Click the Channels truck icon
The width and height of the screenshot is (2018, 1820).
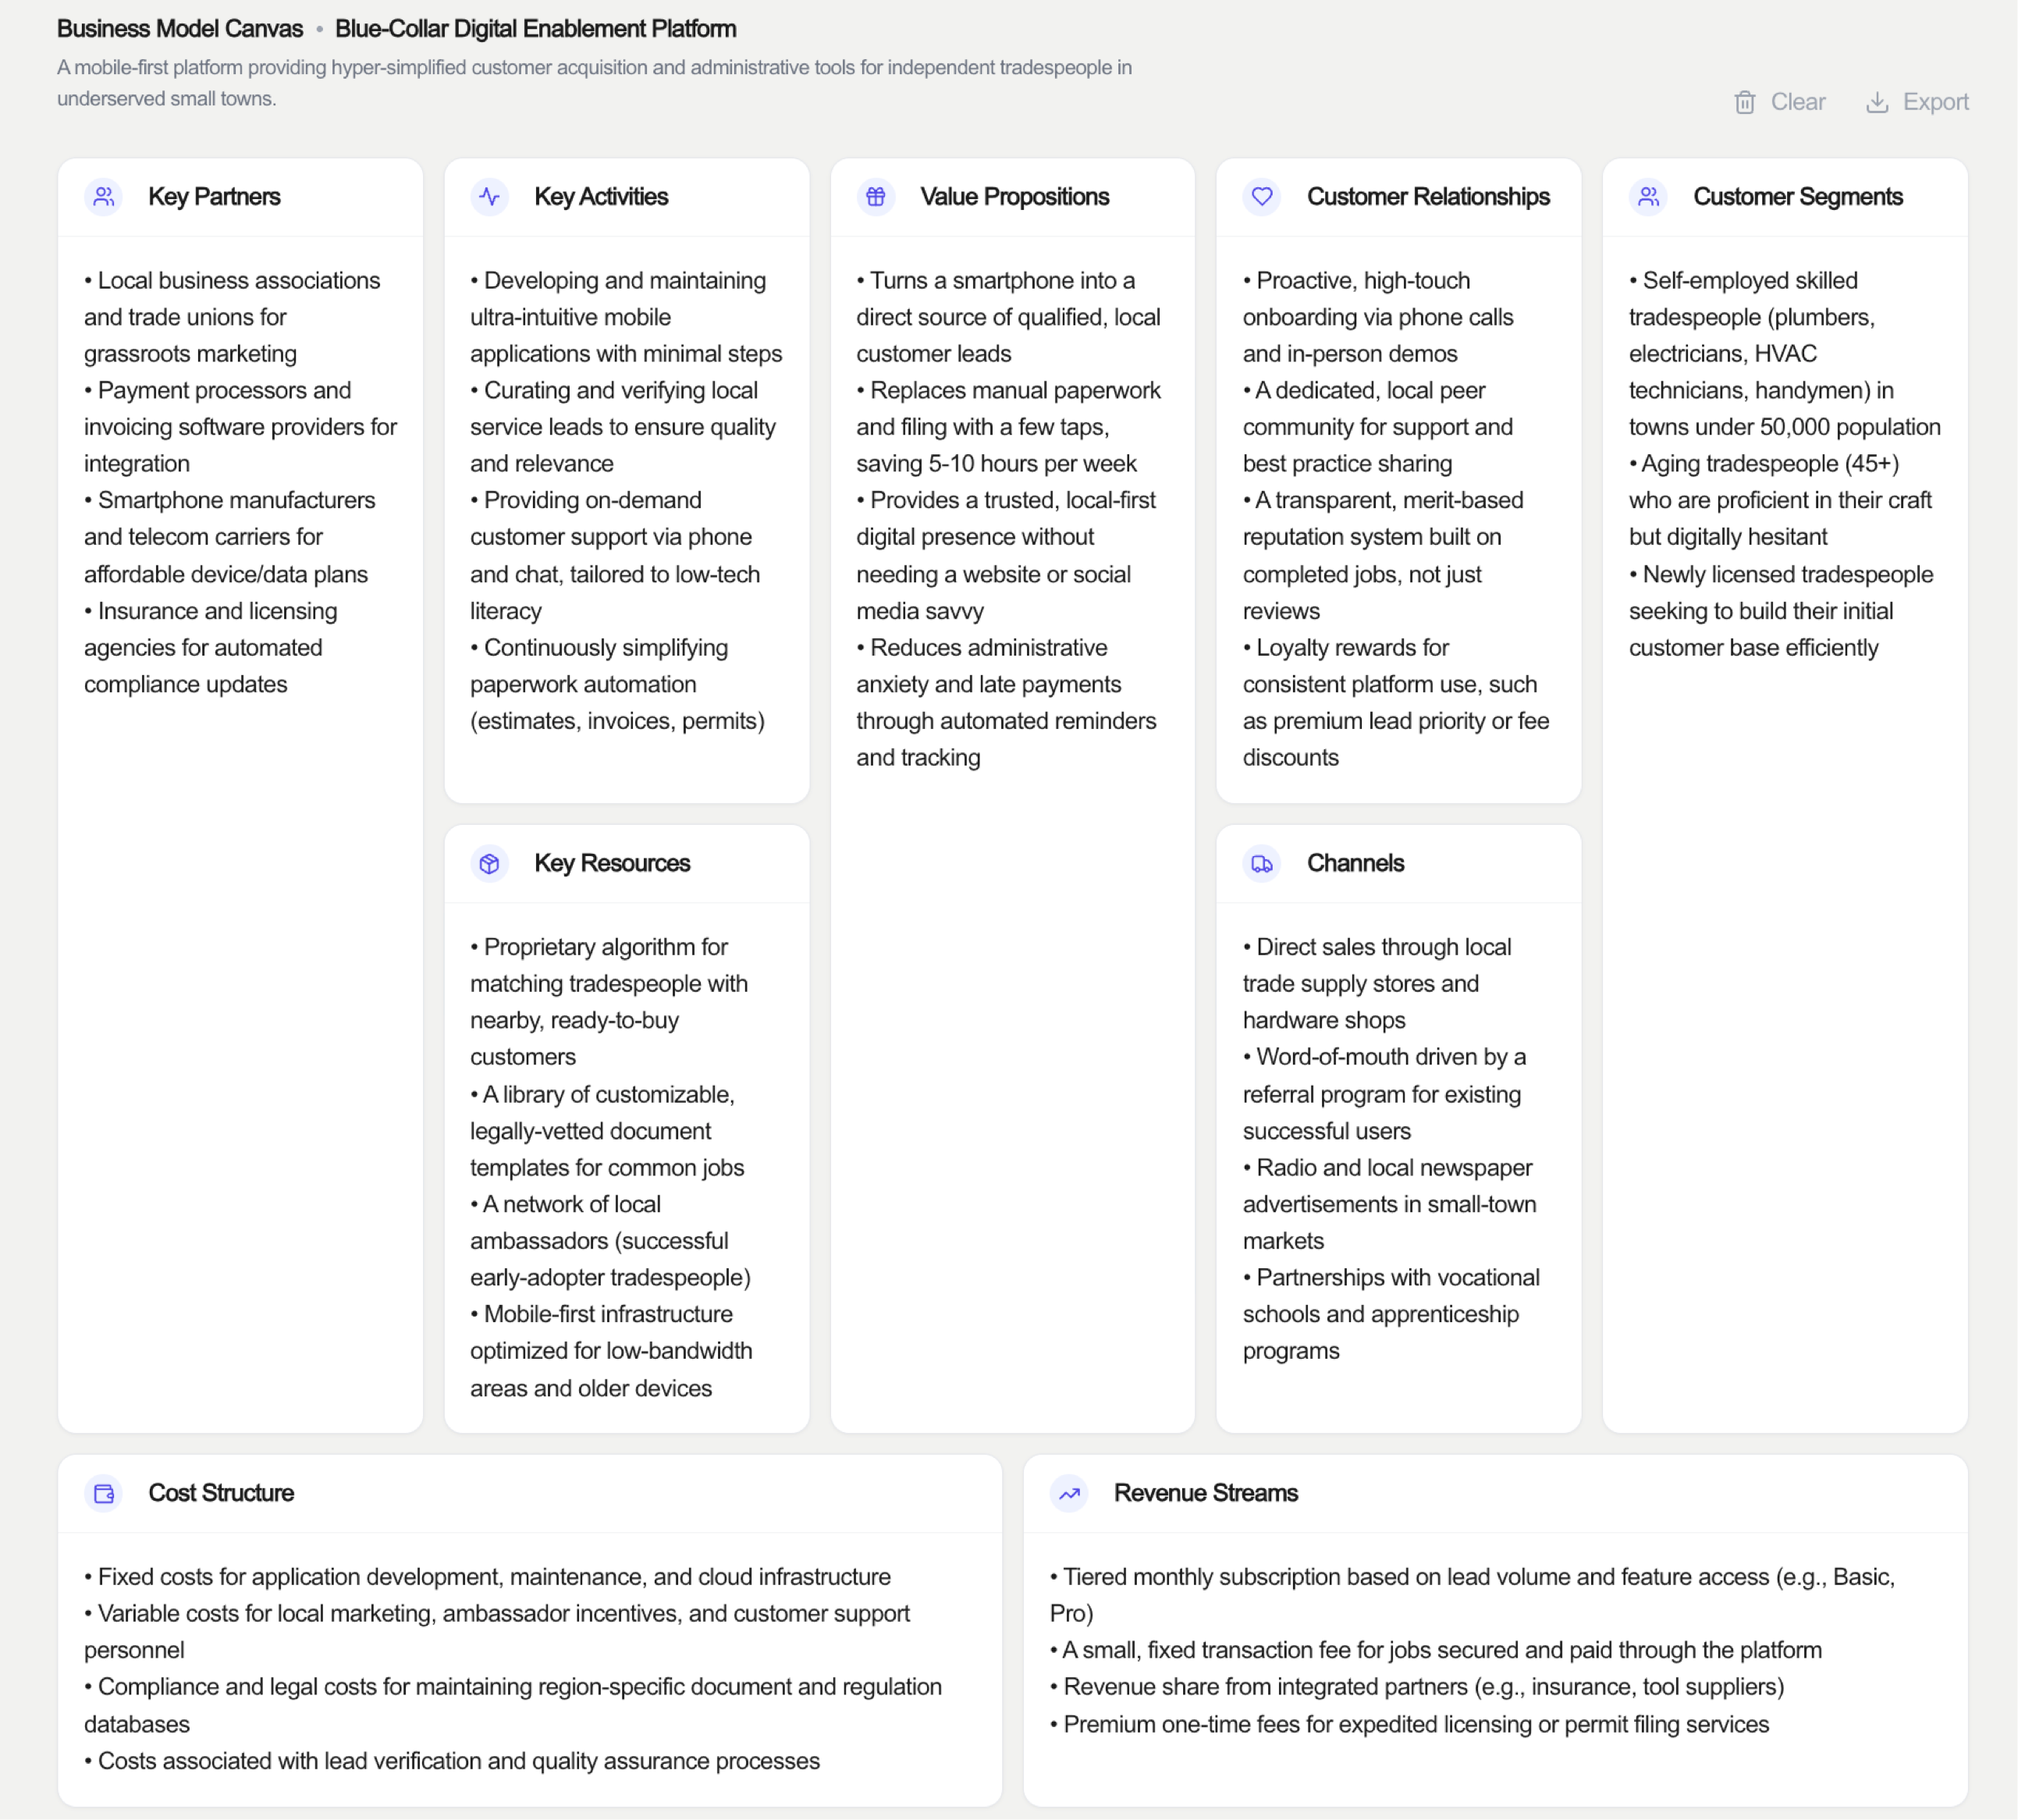point(1262,863)
